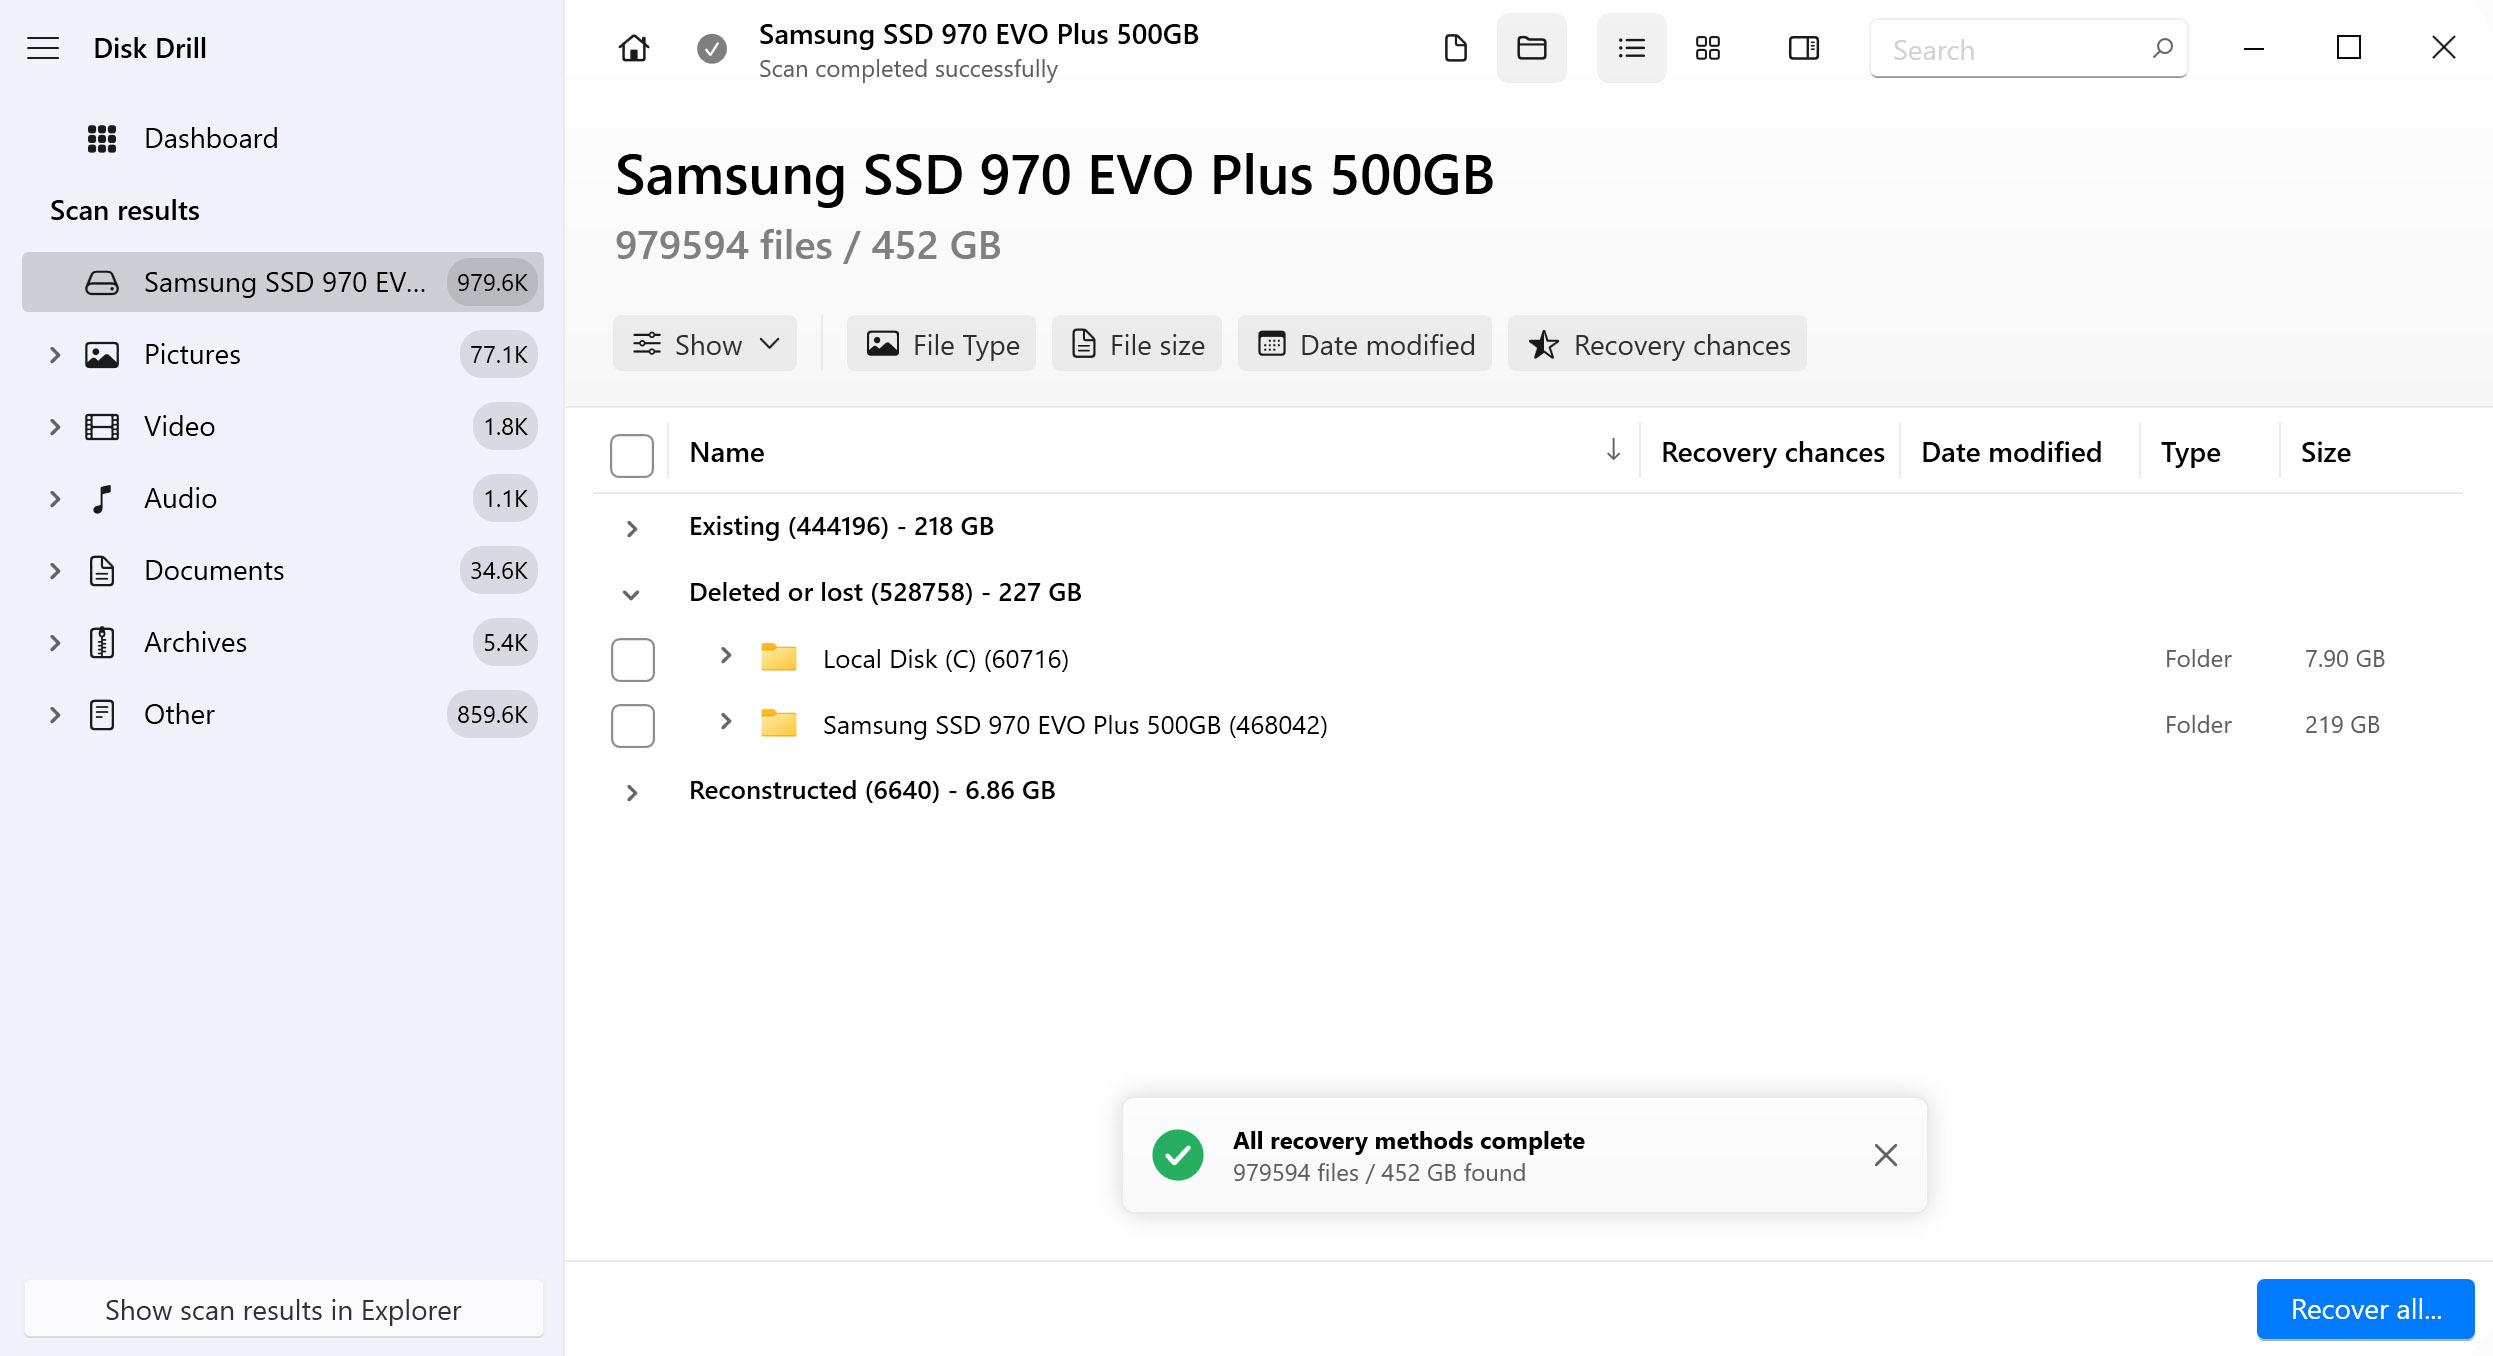This screenshot has height=1356, width=2493.
Task: Expand the Reconstructed (6640) group
Action: (x=631, y=792)
